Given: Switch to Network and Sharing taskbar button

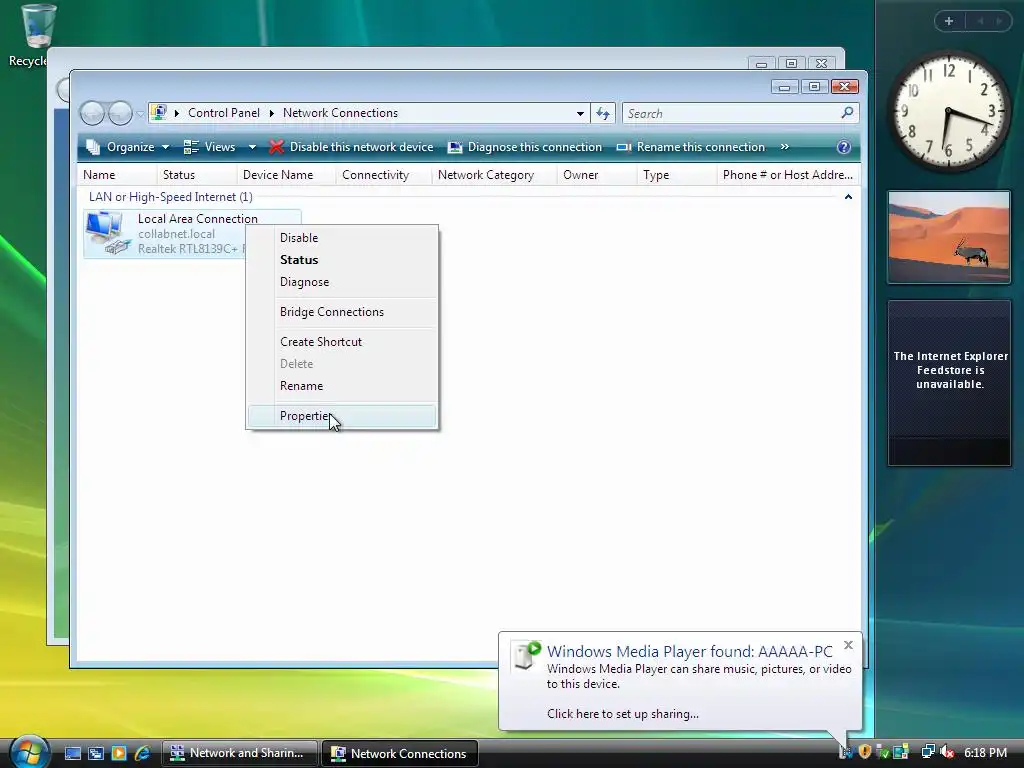Looking at the screenshot, I should tap(240, 753).
